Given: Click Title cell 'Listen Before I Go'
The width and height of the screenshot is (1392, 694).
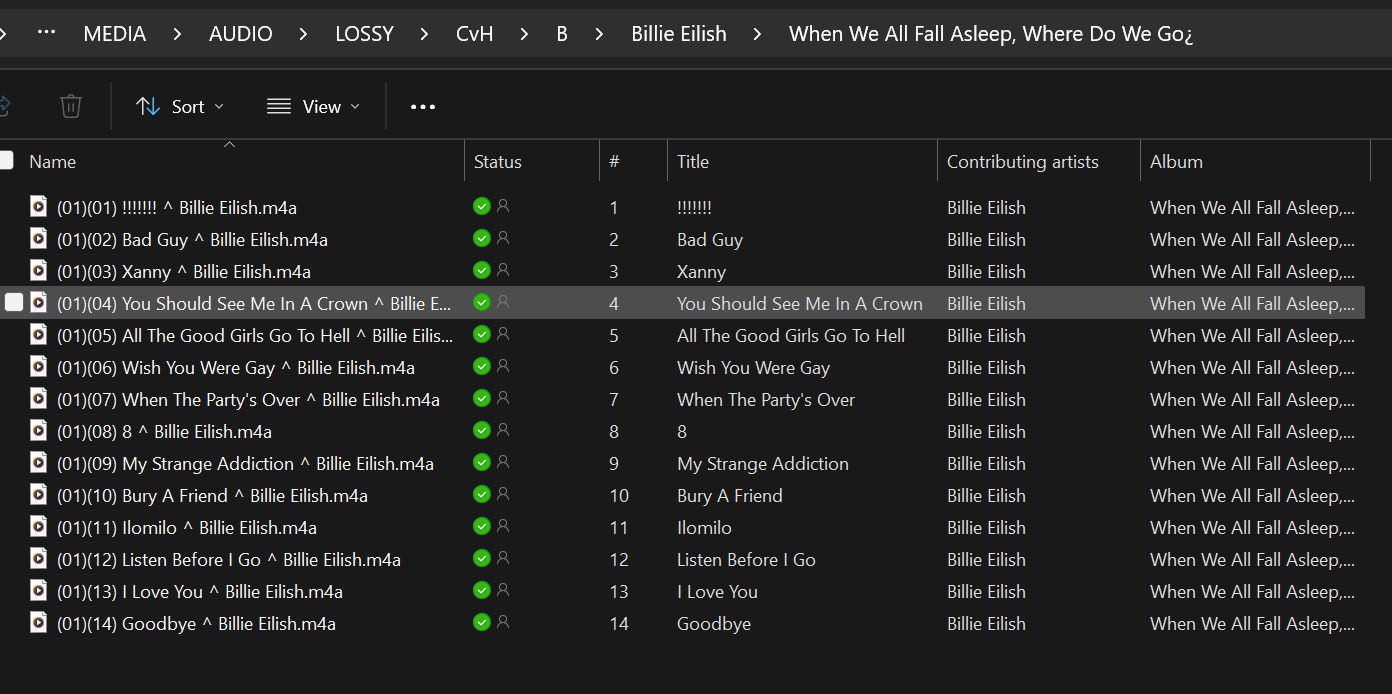Looking at the screenshot, I should (746, 560).
